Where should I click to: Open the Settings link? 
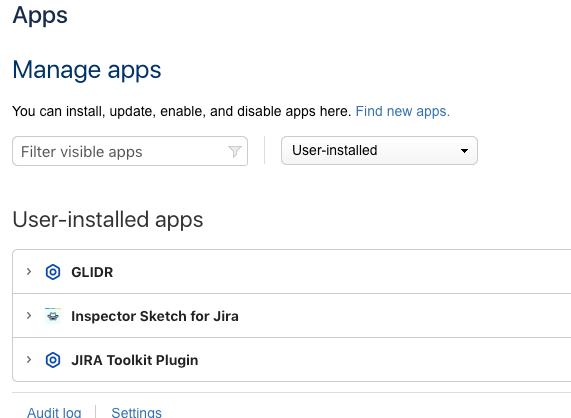click(136, 413)
